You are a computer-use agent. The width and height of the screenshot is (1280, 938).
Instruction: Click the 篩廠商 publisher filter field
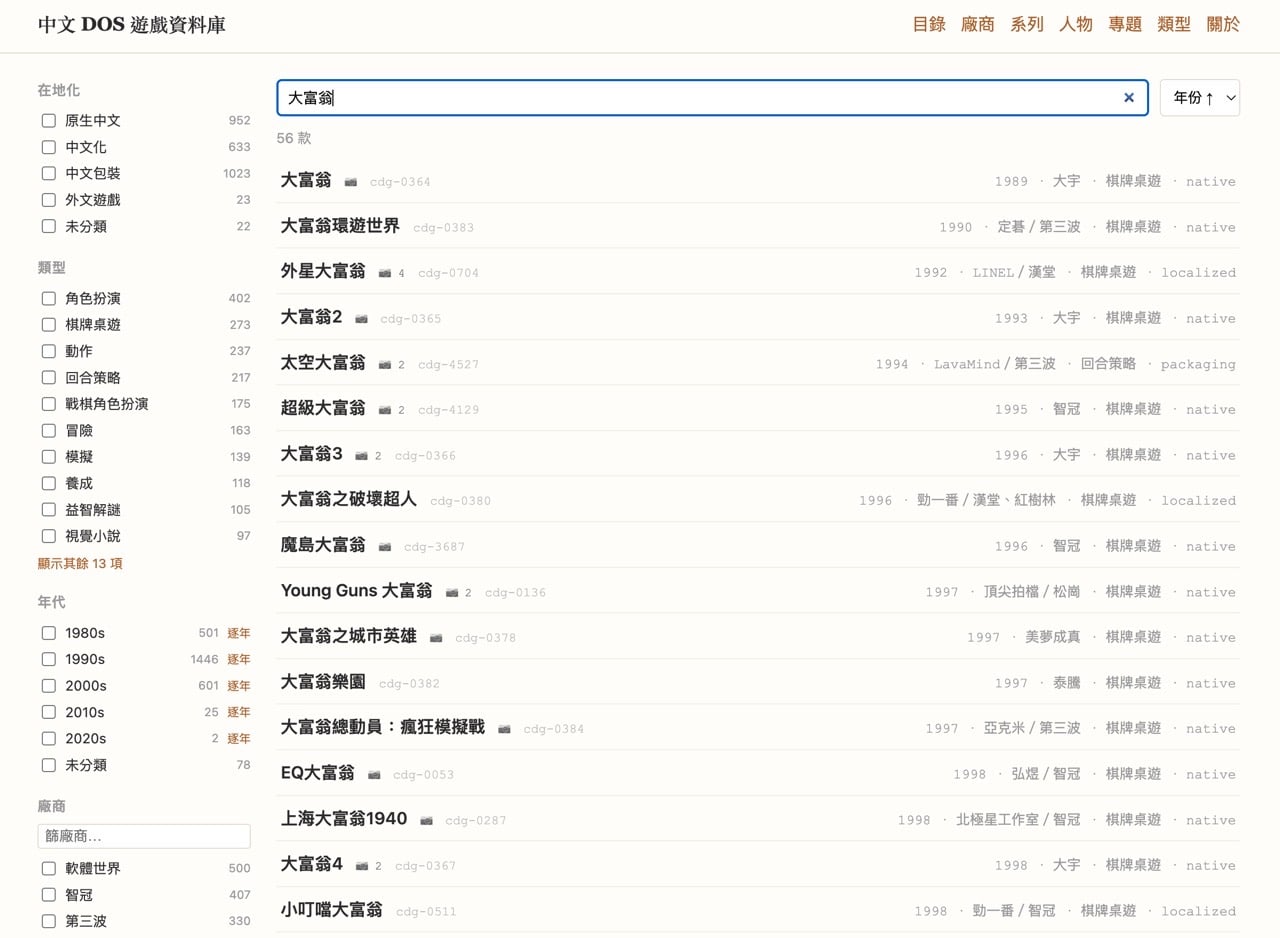pyautogui.click(x=144, y=836)
